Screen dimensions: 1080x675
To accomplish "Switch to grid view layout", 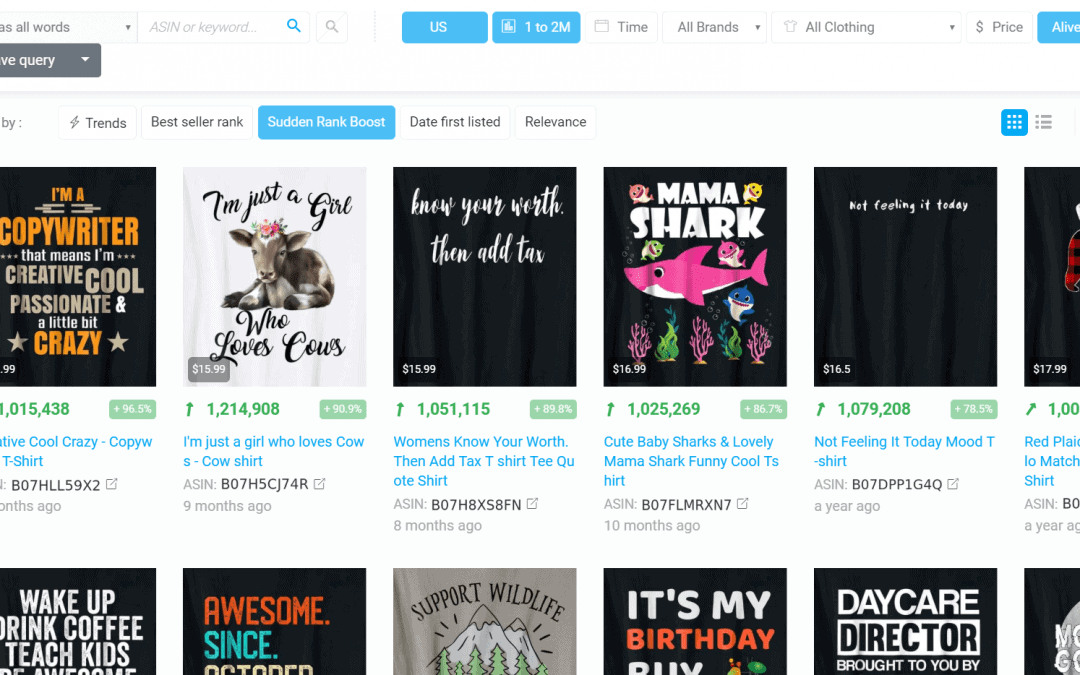I will (x=1014, y=123).
